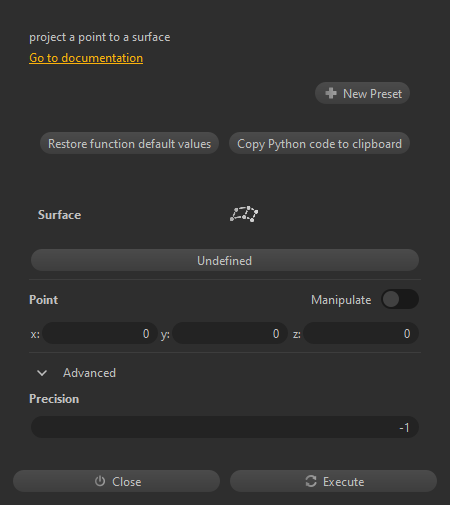Click the Precision value field
Viewport: 450px width, 505px height.
coord(225,427)
